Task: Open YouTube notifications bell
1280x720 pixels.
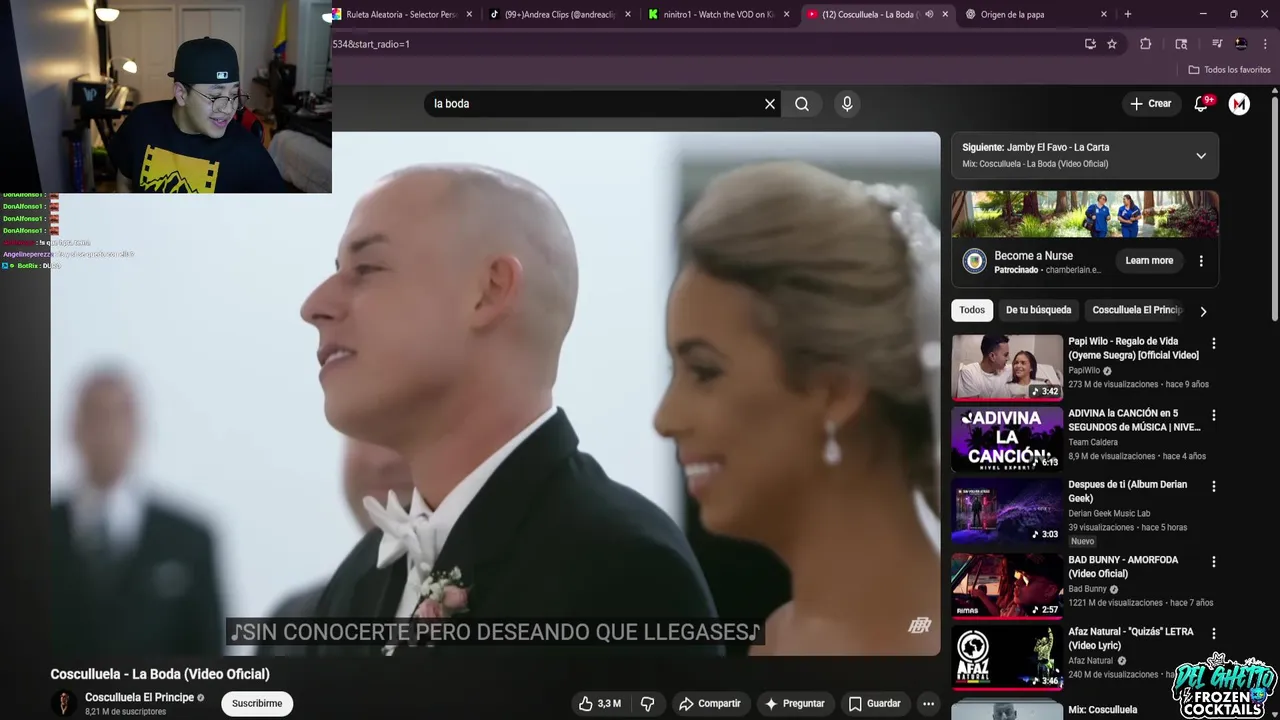Action: pos(1202,104)
